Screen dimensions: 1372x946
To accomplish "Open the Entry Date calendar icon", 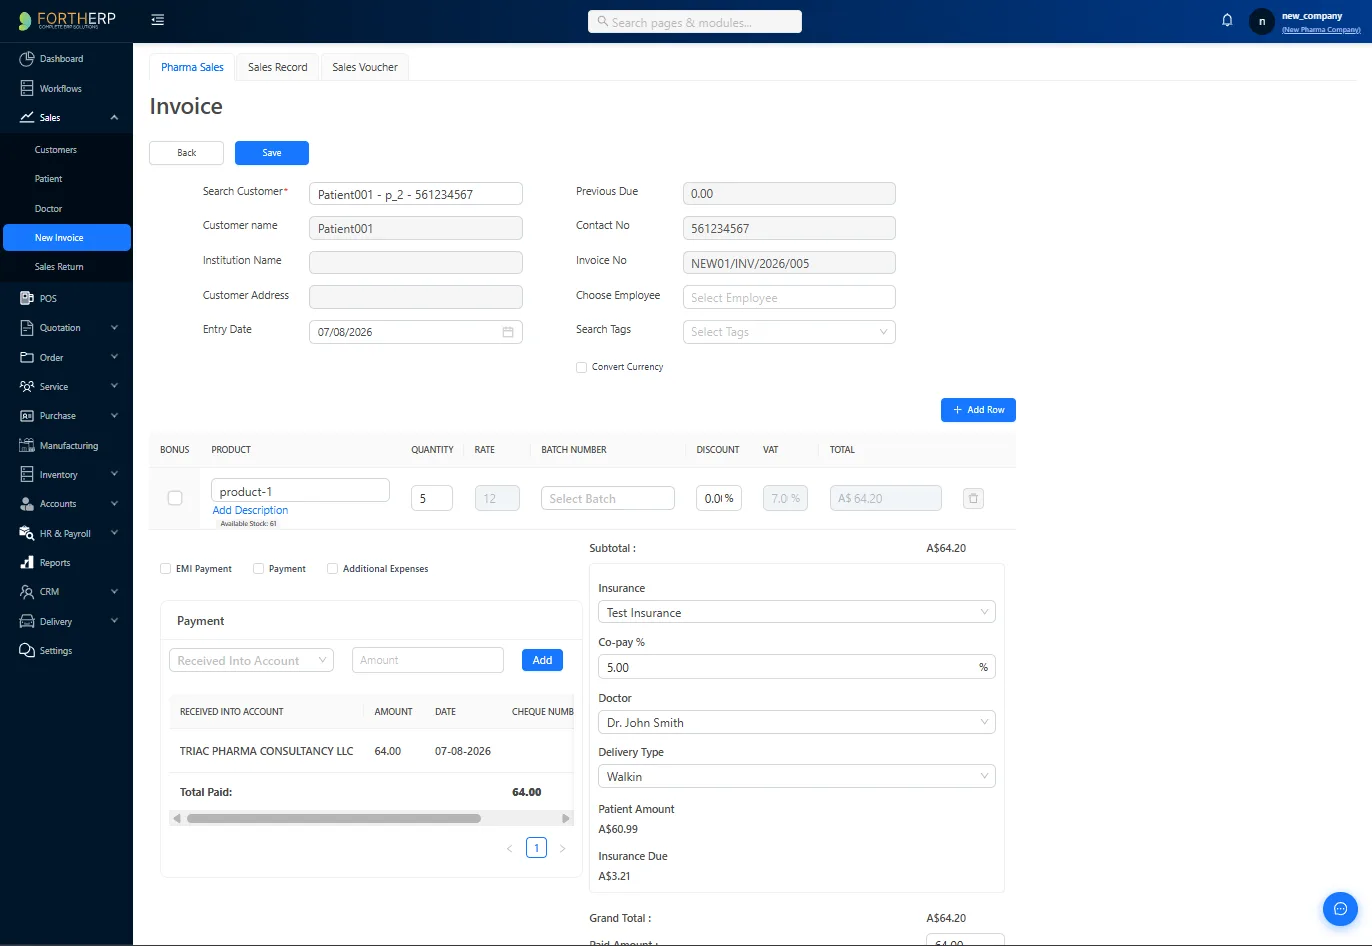I will pos(508,332).
